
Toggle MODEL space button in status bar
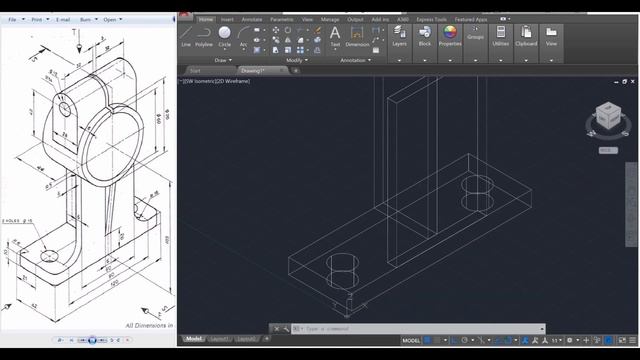coord(411,340)
